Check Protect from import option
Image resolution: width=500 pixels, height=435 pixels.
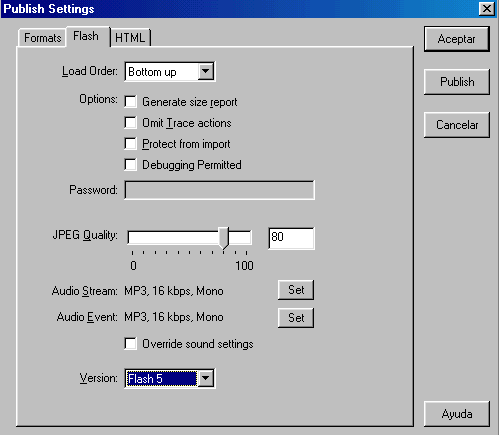pyautogui.click(x=130, y=143)
